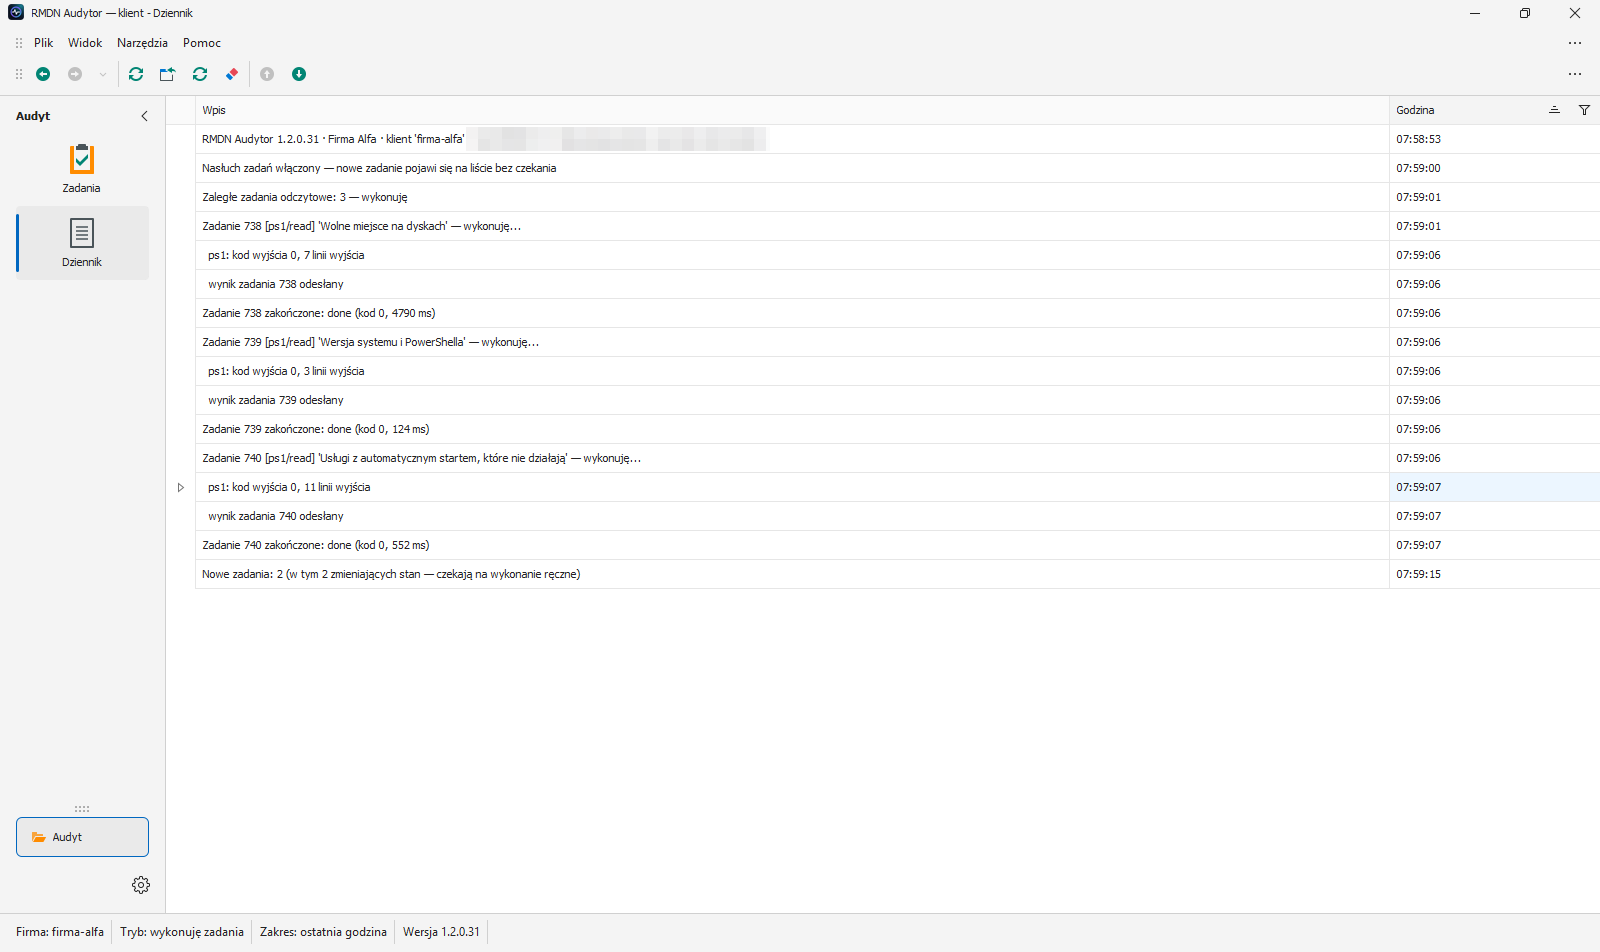1600x952 pixels.
Task: Open the settings gear in sidebar
Action: [141, 885]
